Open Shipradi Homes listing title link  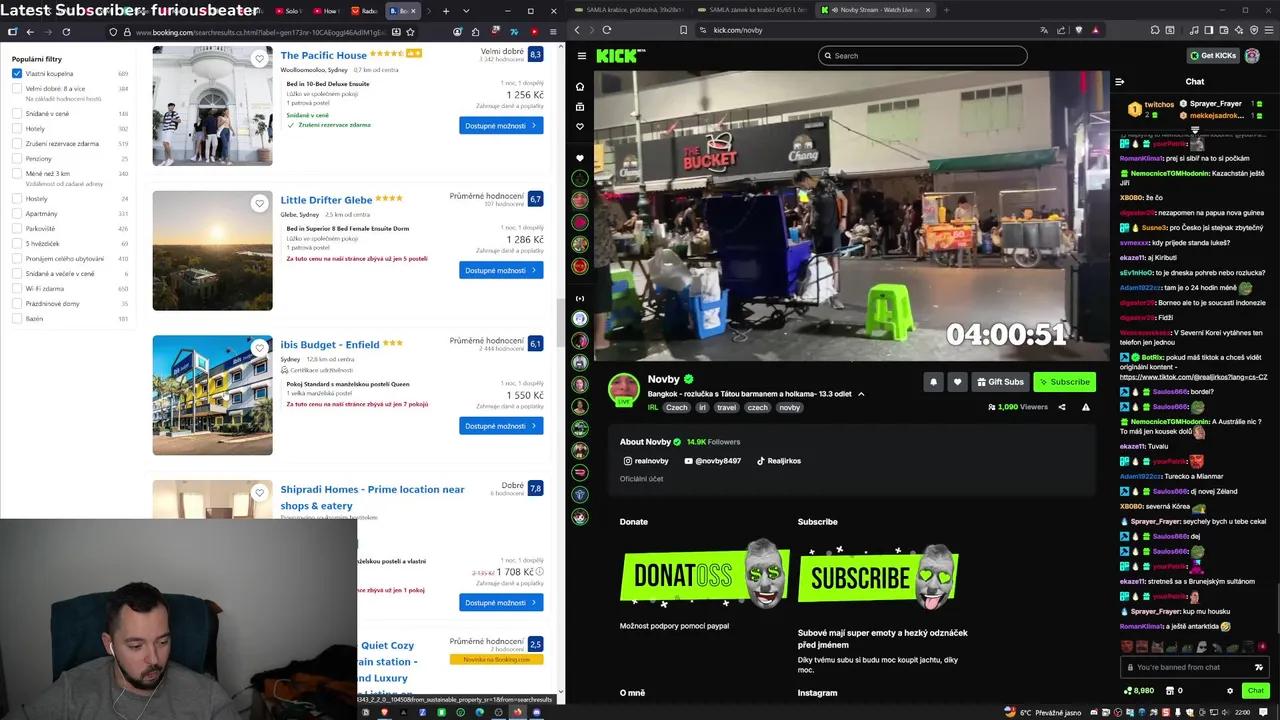(x=372, y=497)
